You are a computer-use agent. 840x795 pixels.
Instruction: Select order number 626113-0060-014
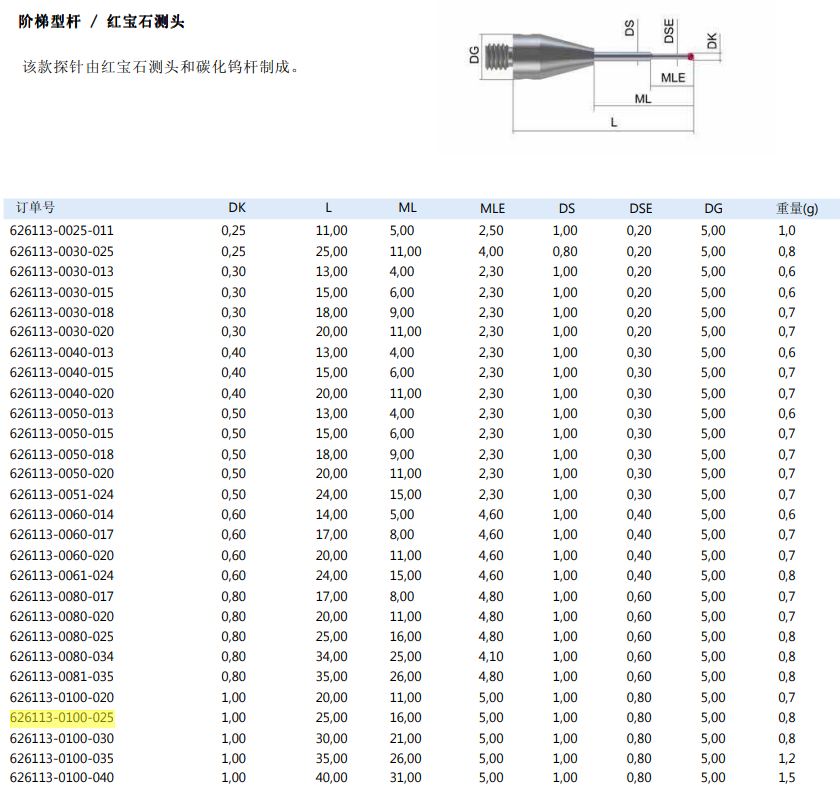coord(62,515)
